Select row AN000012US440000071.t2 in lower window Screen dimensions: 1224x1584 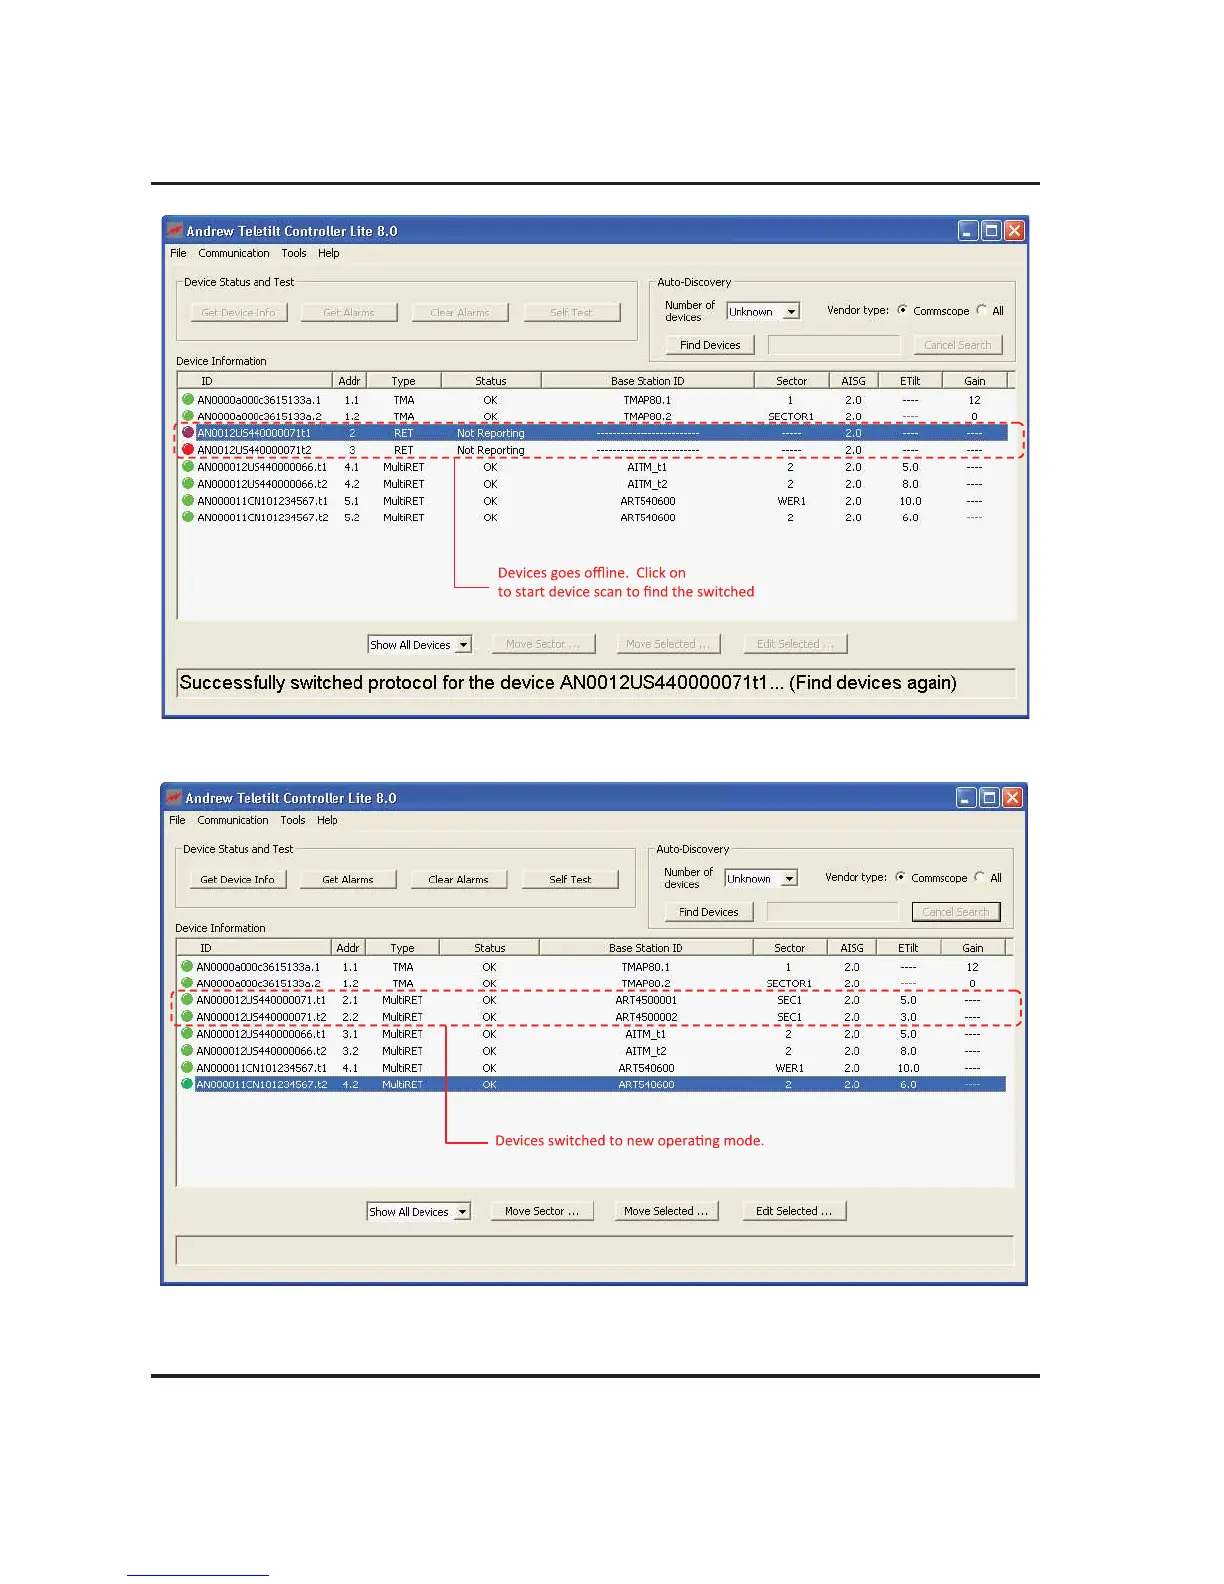point(594,1017)
